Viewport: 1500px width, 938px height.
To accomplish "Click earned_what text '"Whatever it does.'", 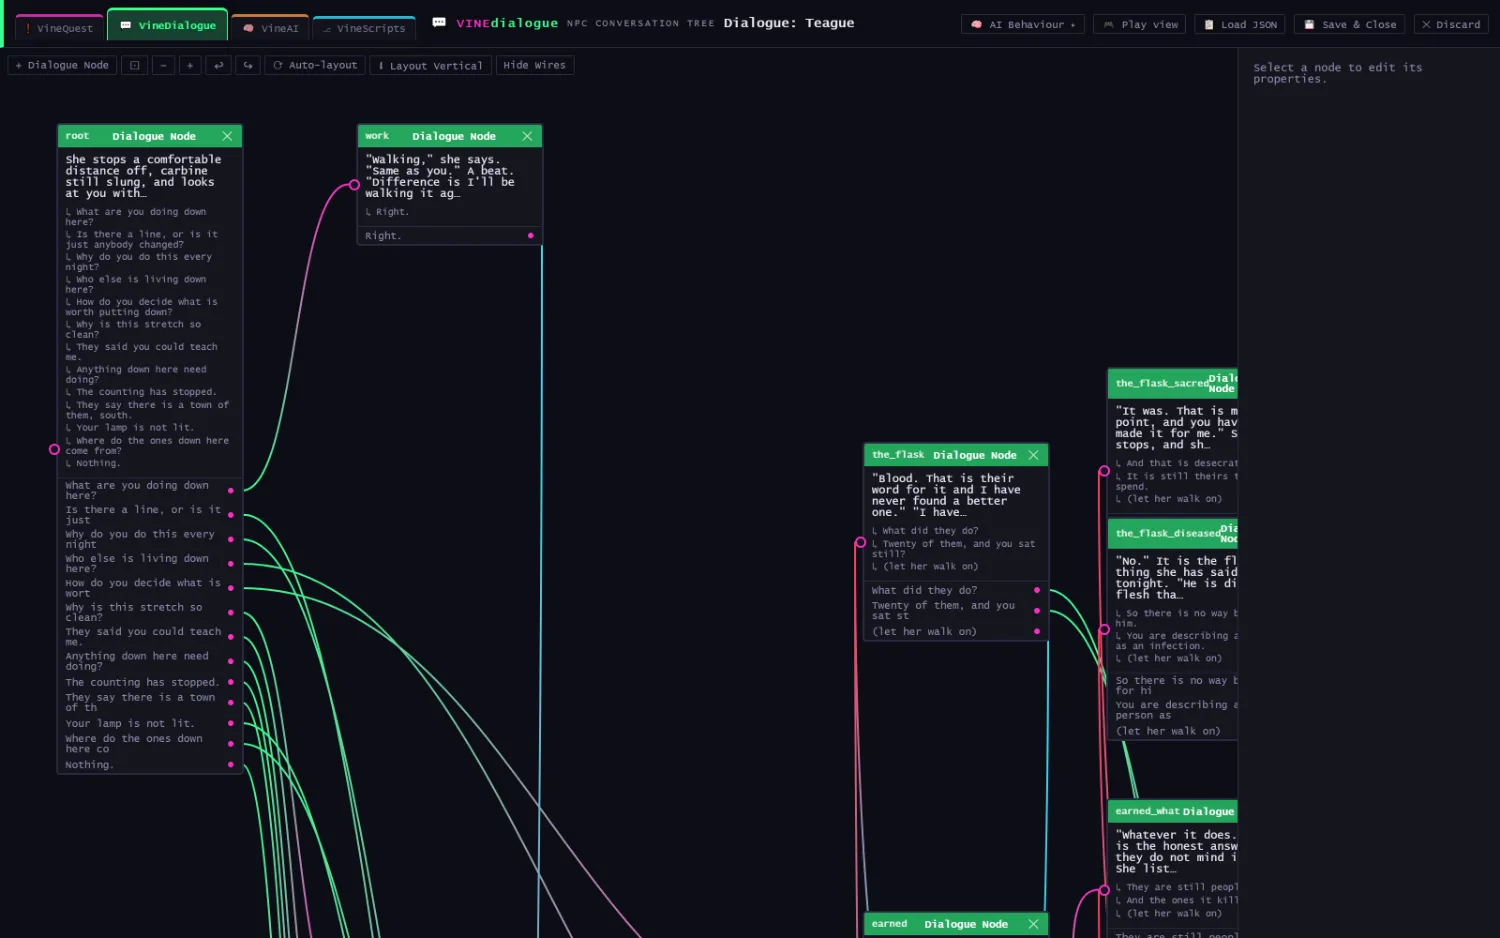I will pos(1176,835).
